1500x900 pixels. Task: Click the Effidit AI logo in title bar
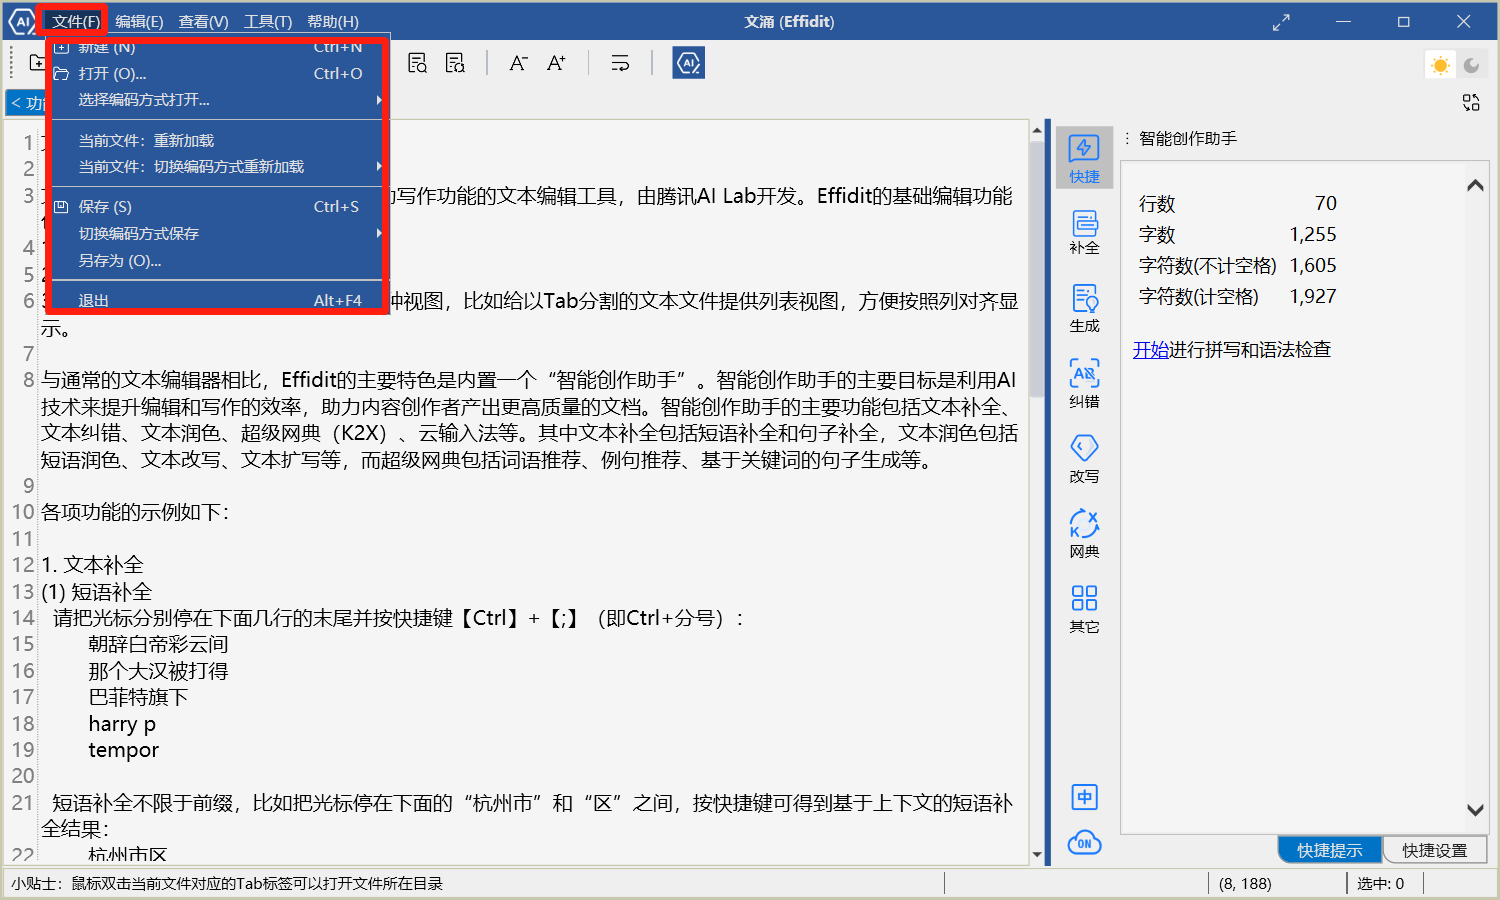pyautogui.click(x=20, y=21)
